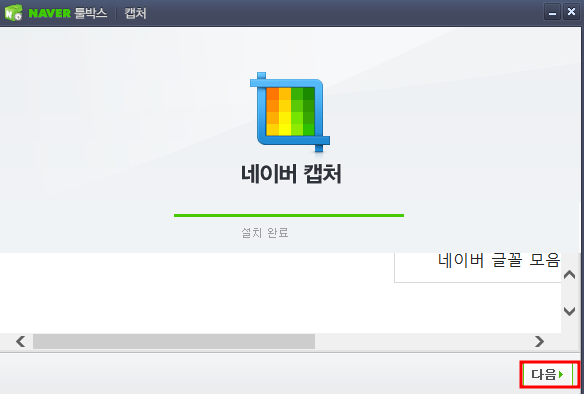Click the Naver Capture app icon

(x=290, y=112)
